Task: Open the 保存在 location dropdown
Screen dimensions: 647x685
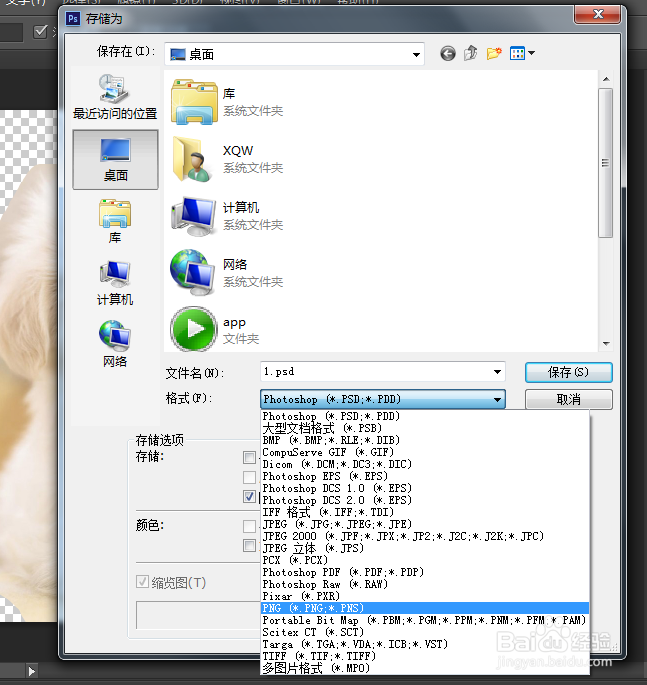Action: pyautogui.click(x=416, y=54)
